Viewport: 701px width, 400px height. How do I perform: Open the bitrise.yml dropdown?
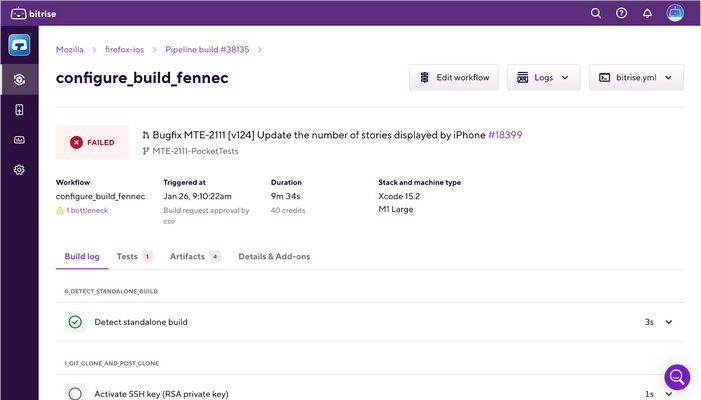point(636,78)
